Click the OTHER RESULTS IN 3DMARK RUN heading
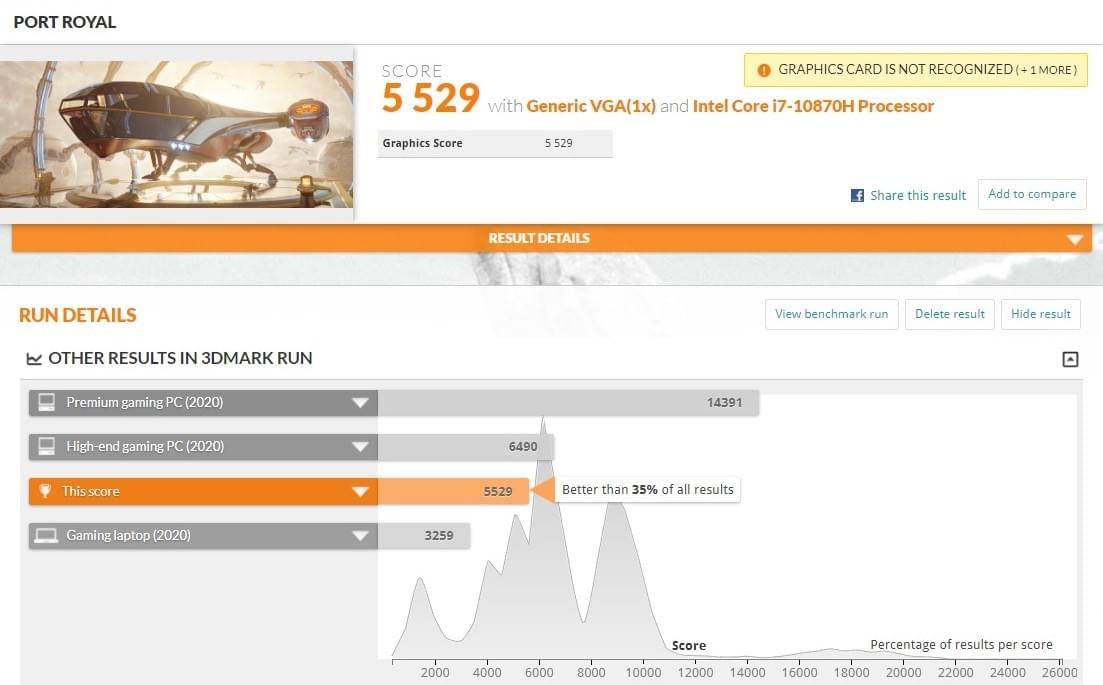Viewport: 1103px width, 685px height. tap(180, 358)
